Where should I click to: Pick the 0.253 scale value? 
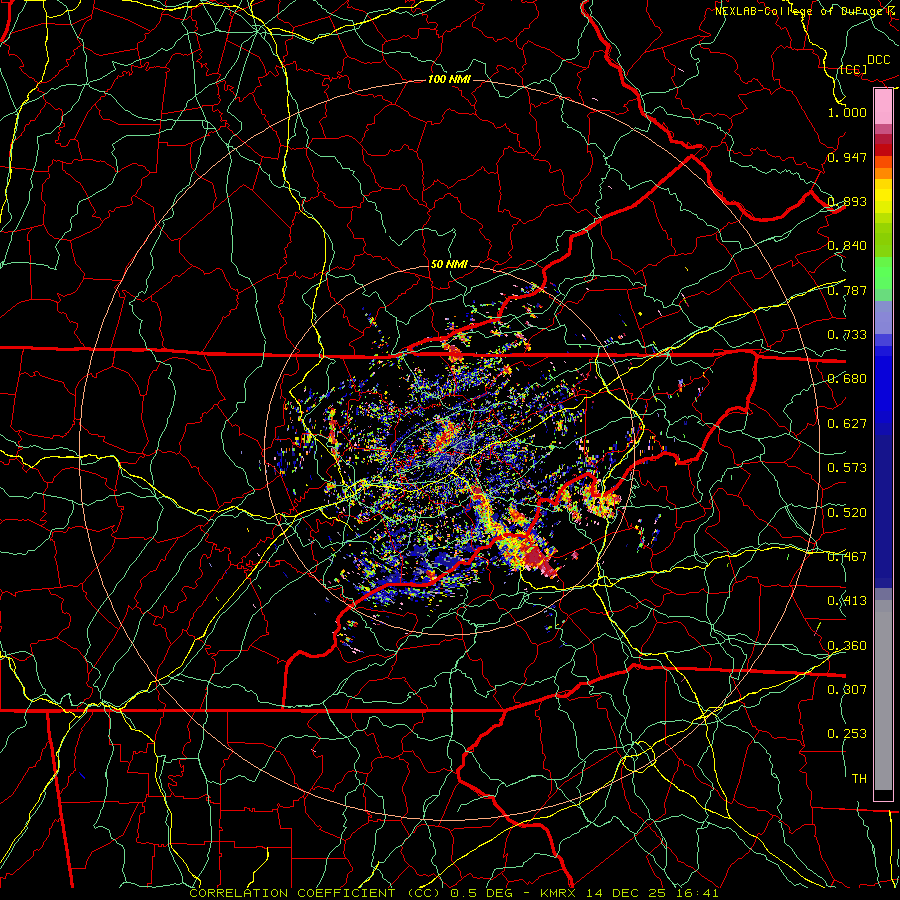[847, 734]
